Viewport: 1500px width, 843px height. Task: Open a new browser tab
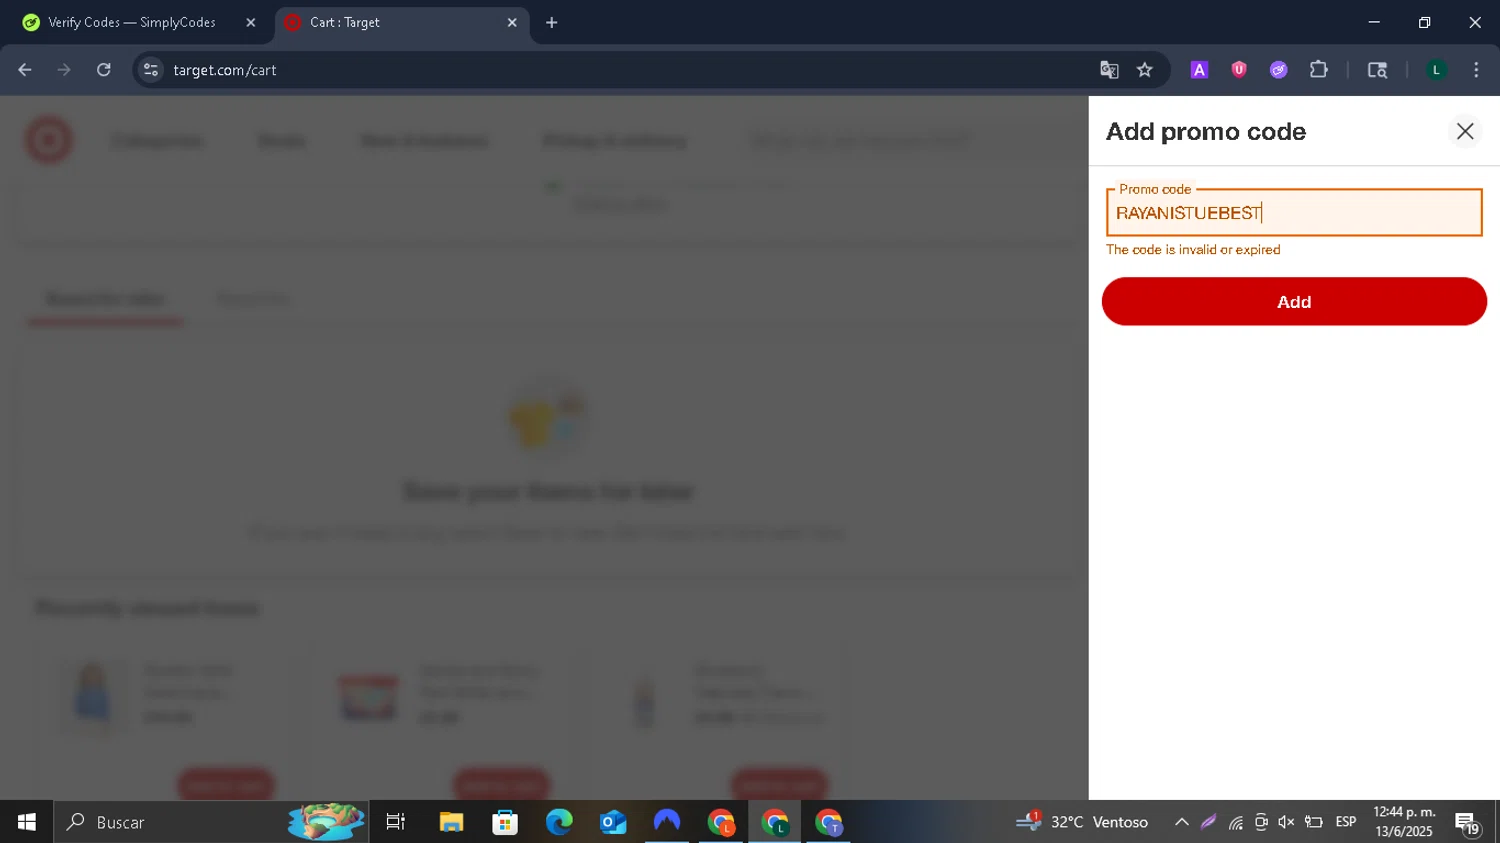[551, 22]
